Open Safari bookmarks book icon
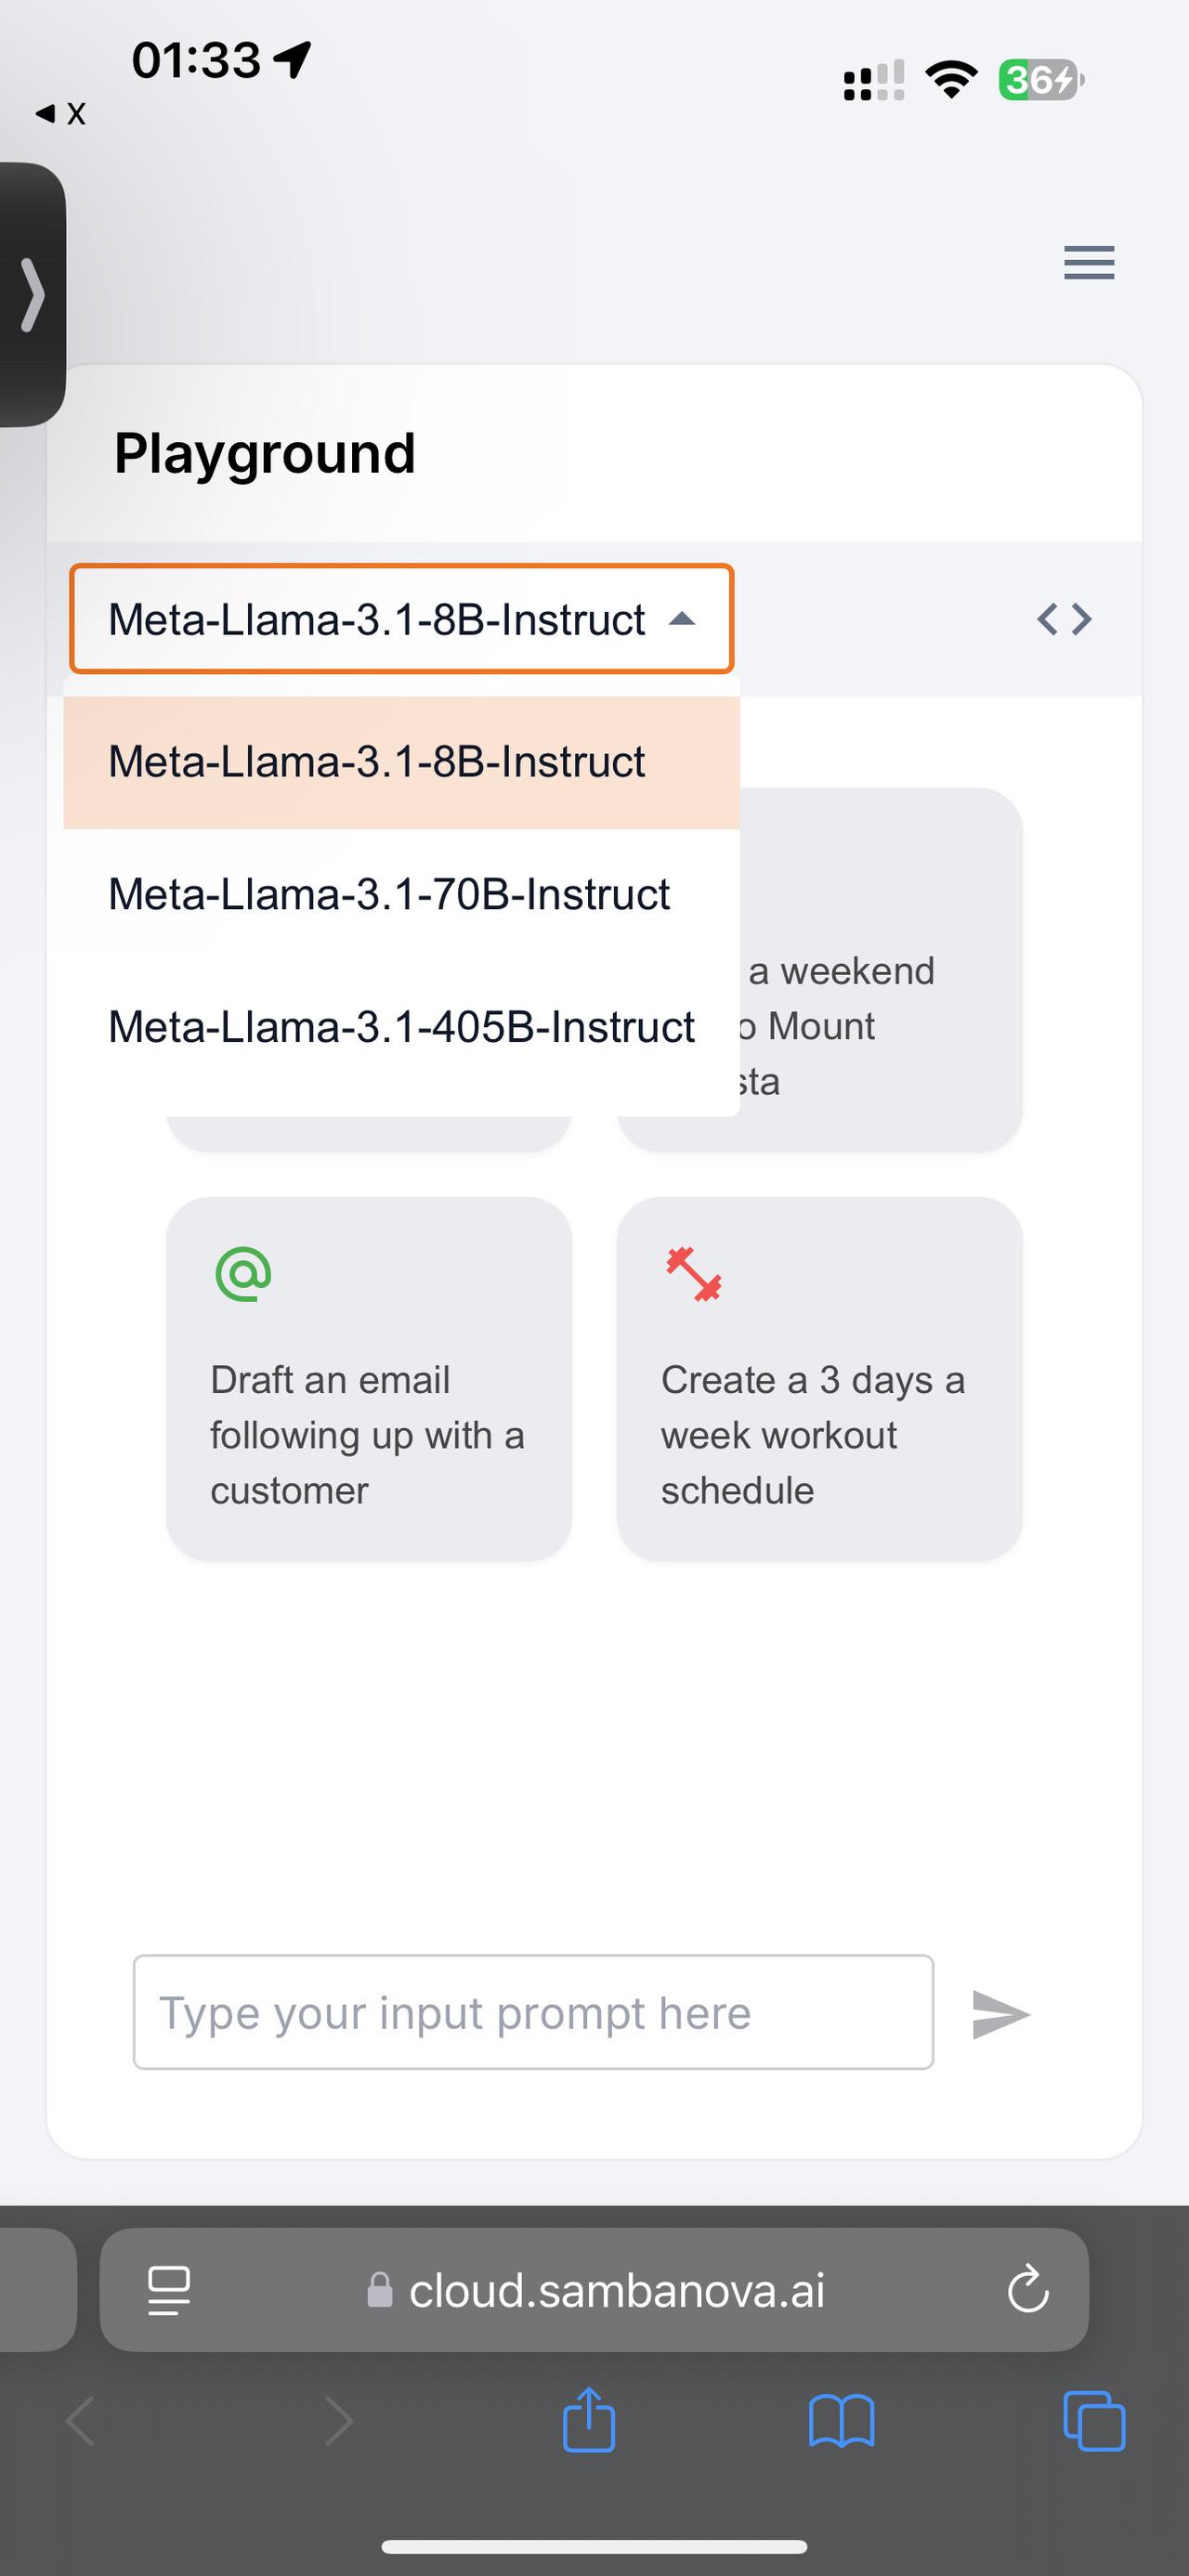 (841, 2421)
